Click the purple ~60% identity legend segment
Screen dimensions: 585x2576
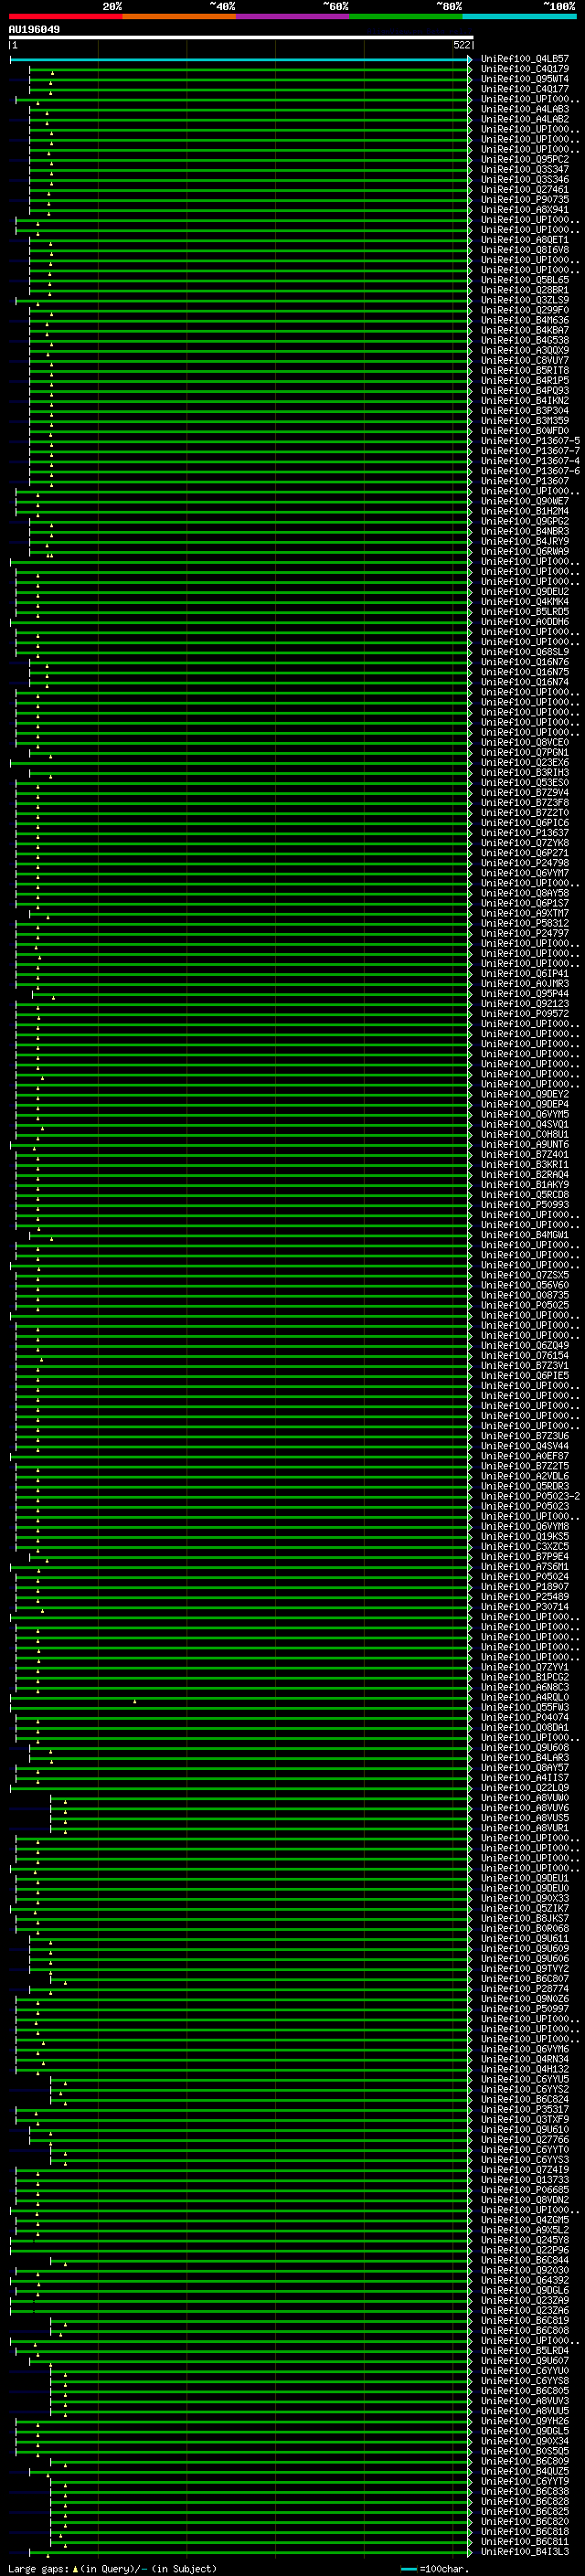point(293,16)
